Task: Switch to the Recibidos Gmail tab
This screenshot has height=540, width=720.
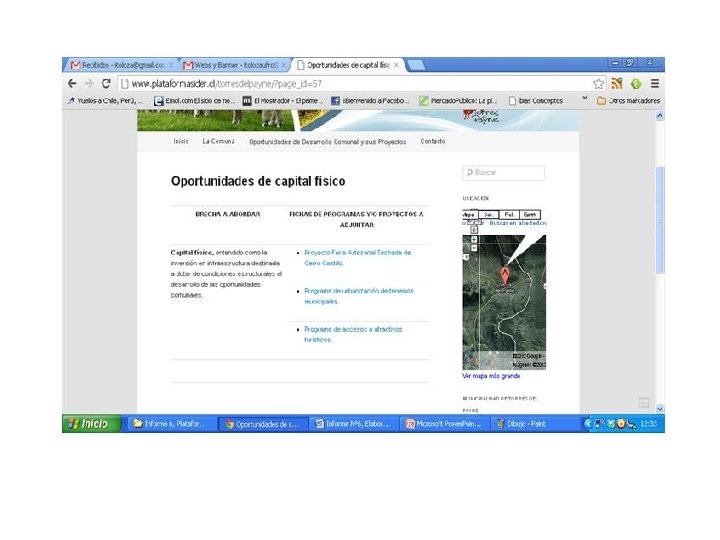Action: pyautogui.click(x=121, y=65)
